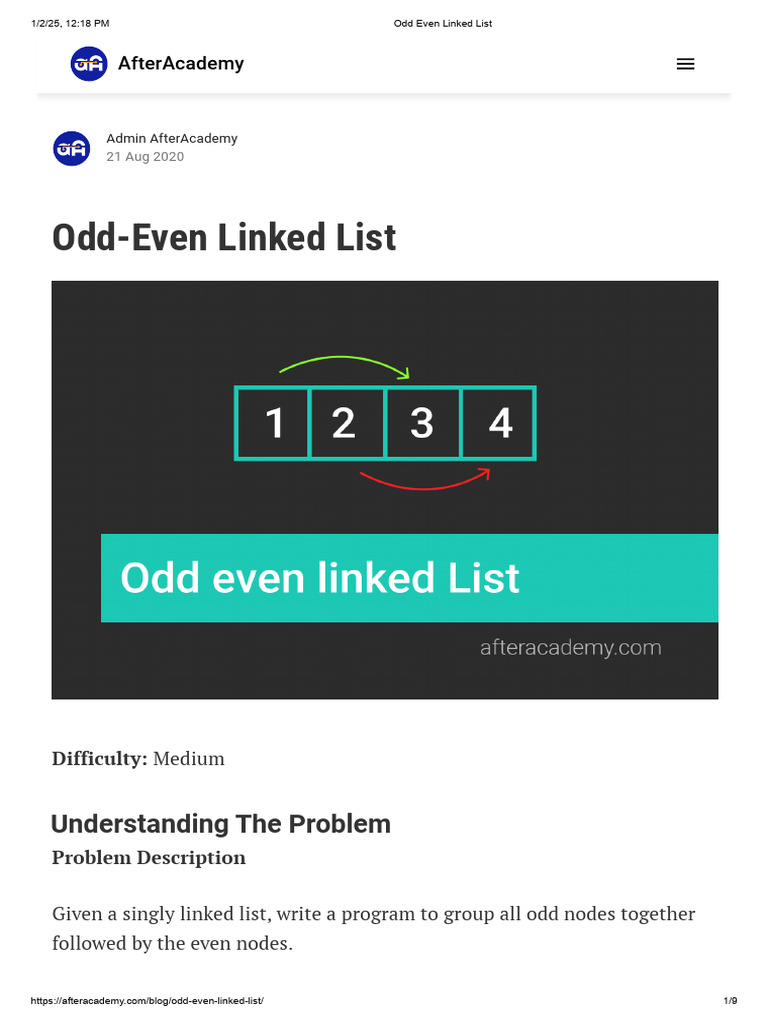Click the teal 'Odd even linked List' banner

tap(409, 578)
